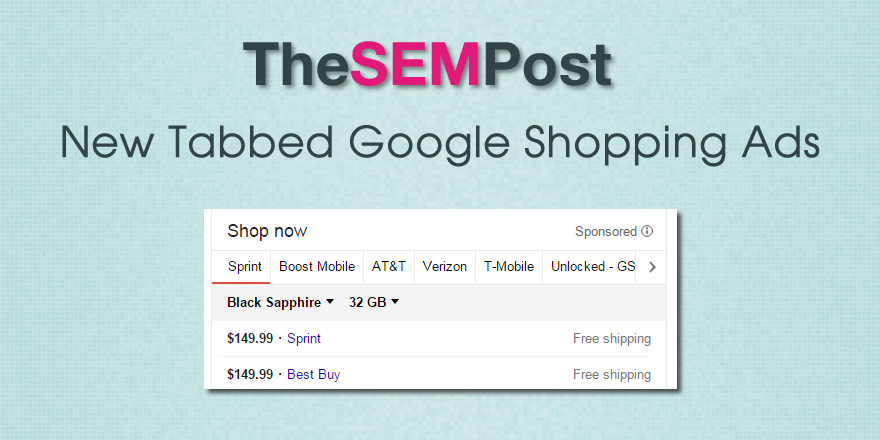Viewport: 880px width, 440px height.
Task: Click the TheSEMPost logo
Action: pos(427,65)
